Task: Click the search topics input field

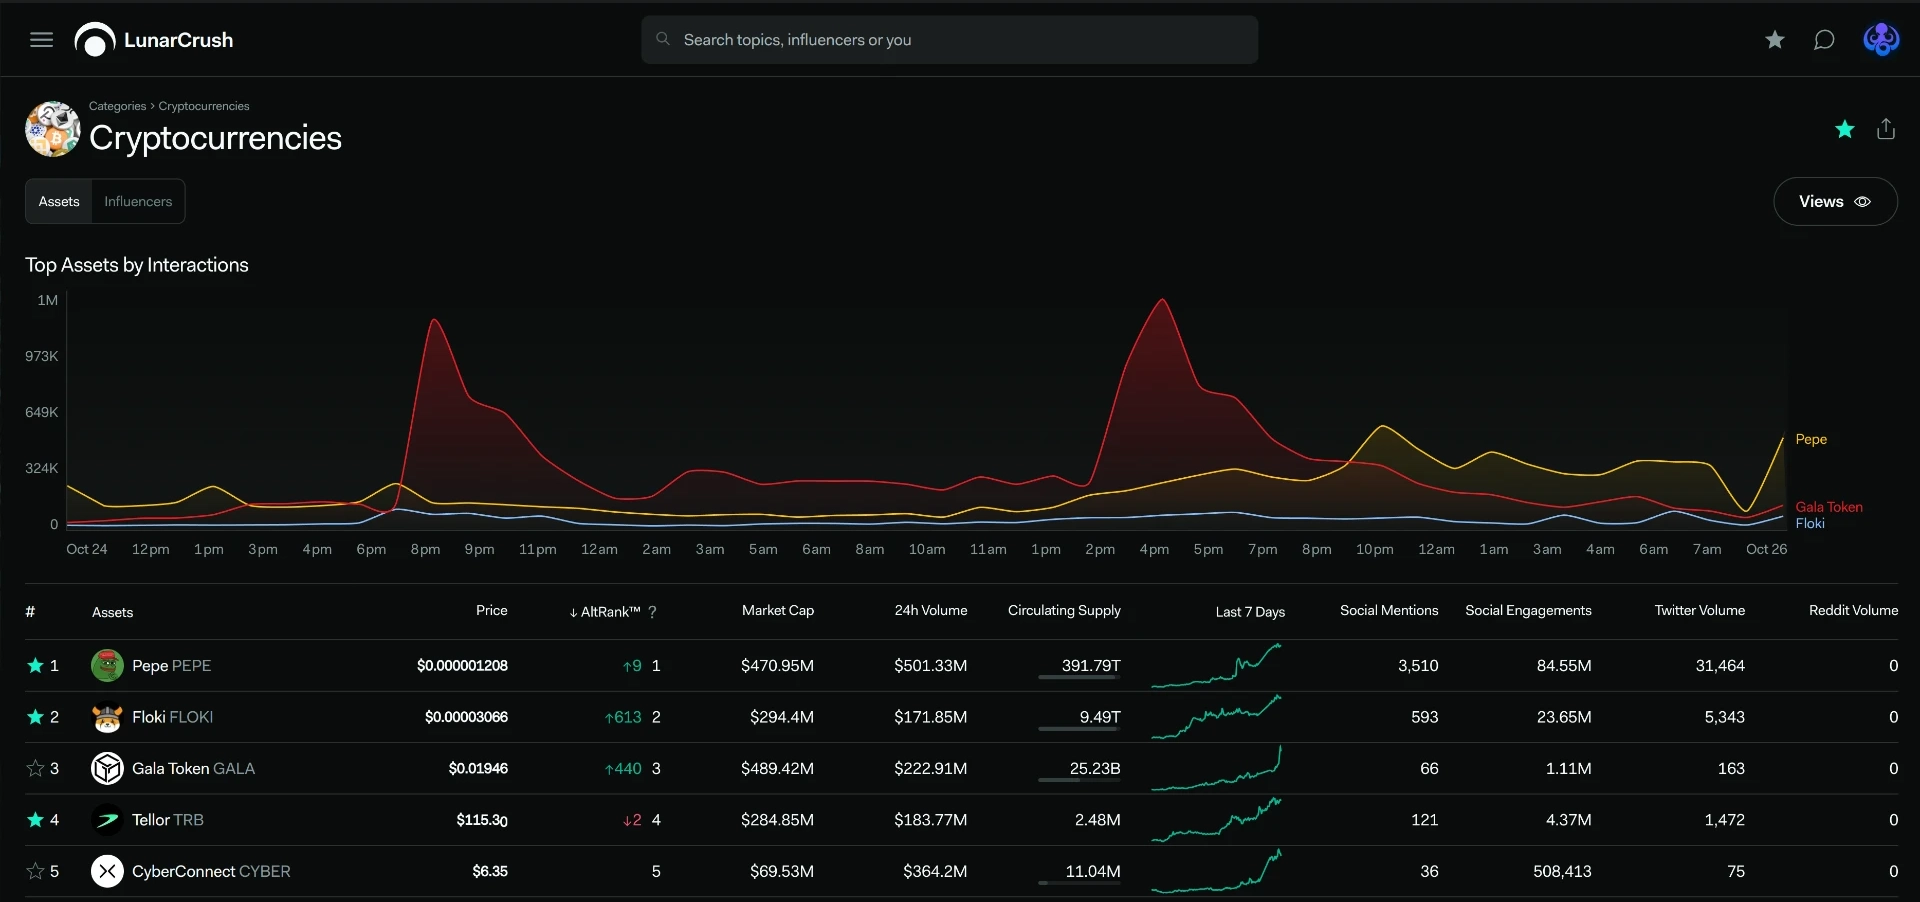Action: (949, 40)
